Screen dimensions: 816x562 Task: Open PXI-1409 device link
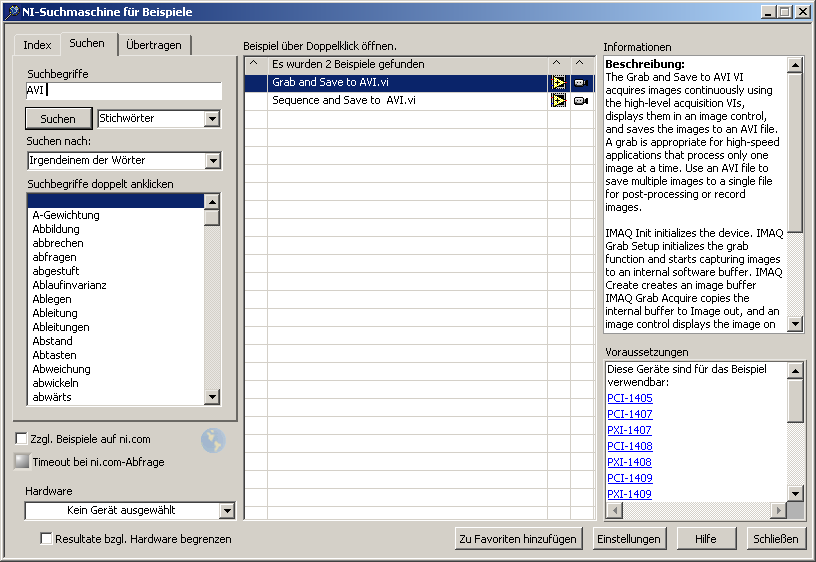pos(629,494)
